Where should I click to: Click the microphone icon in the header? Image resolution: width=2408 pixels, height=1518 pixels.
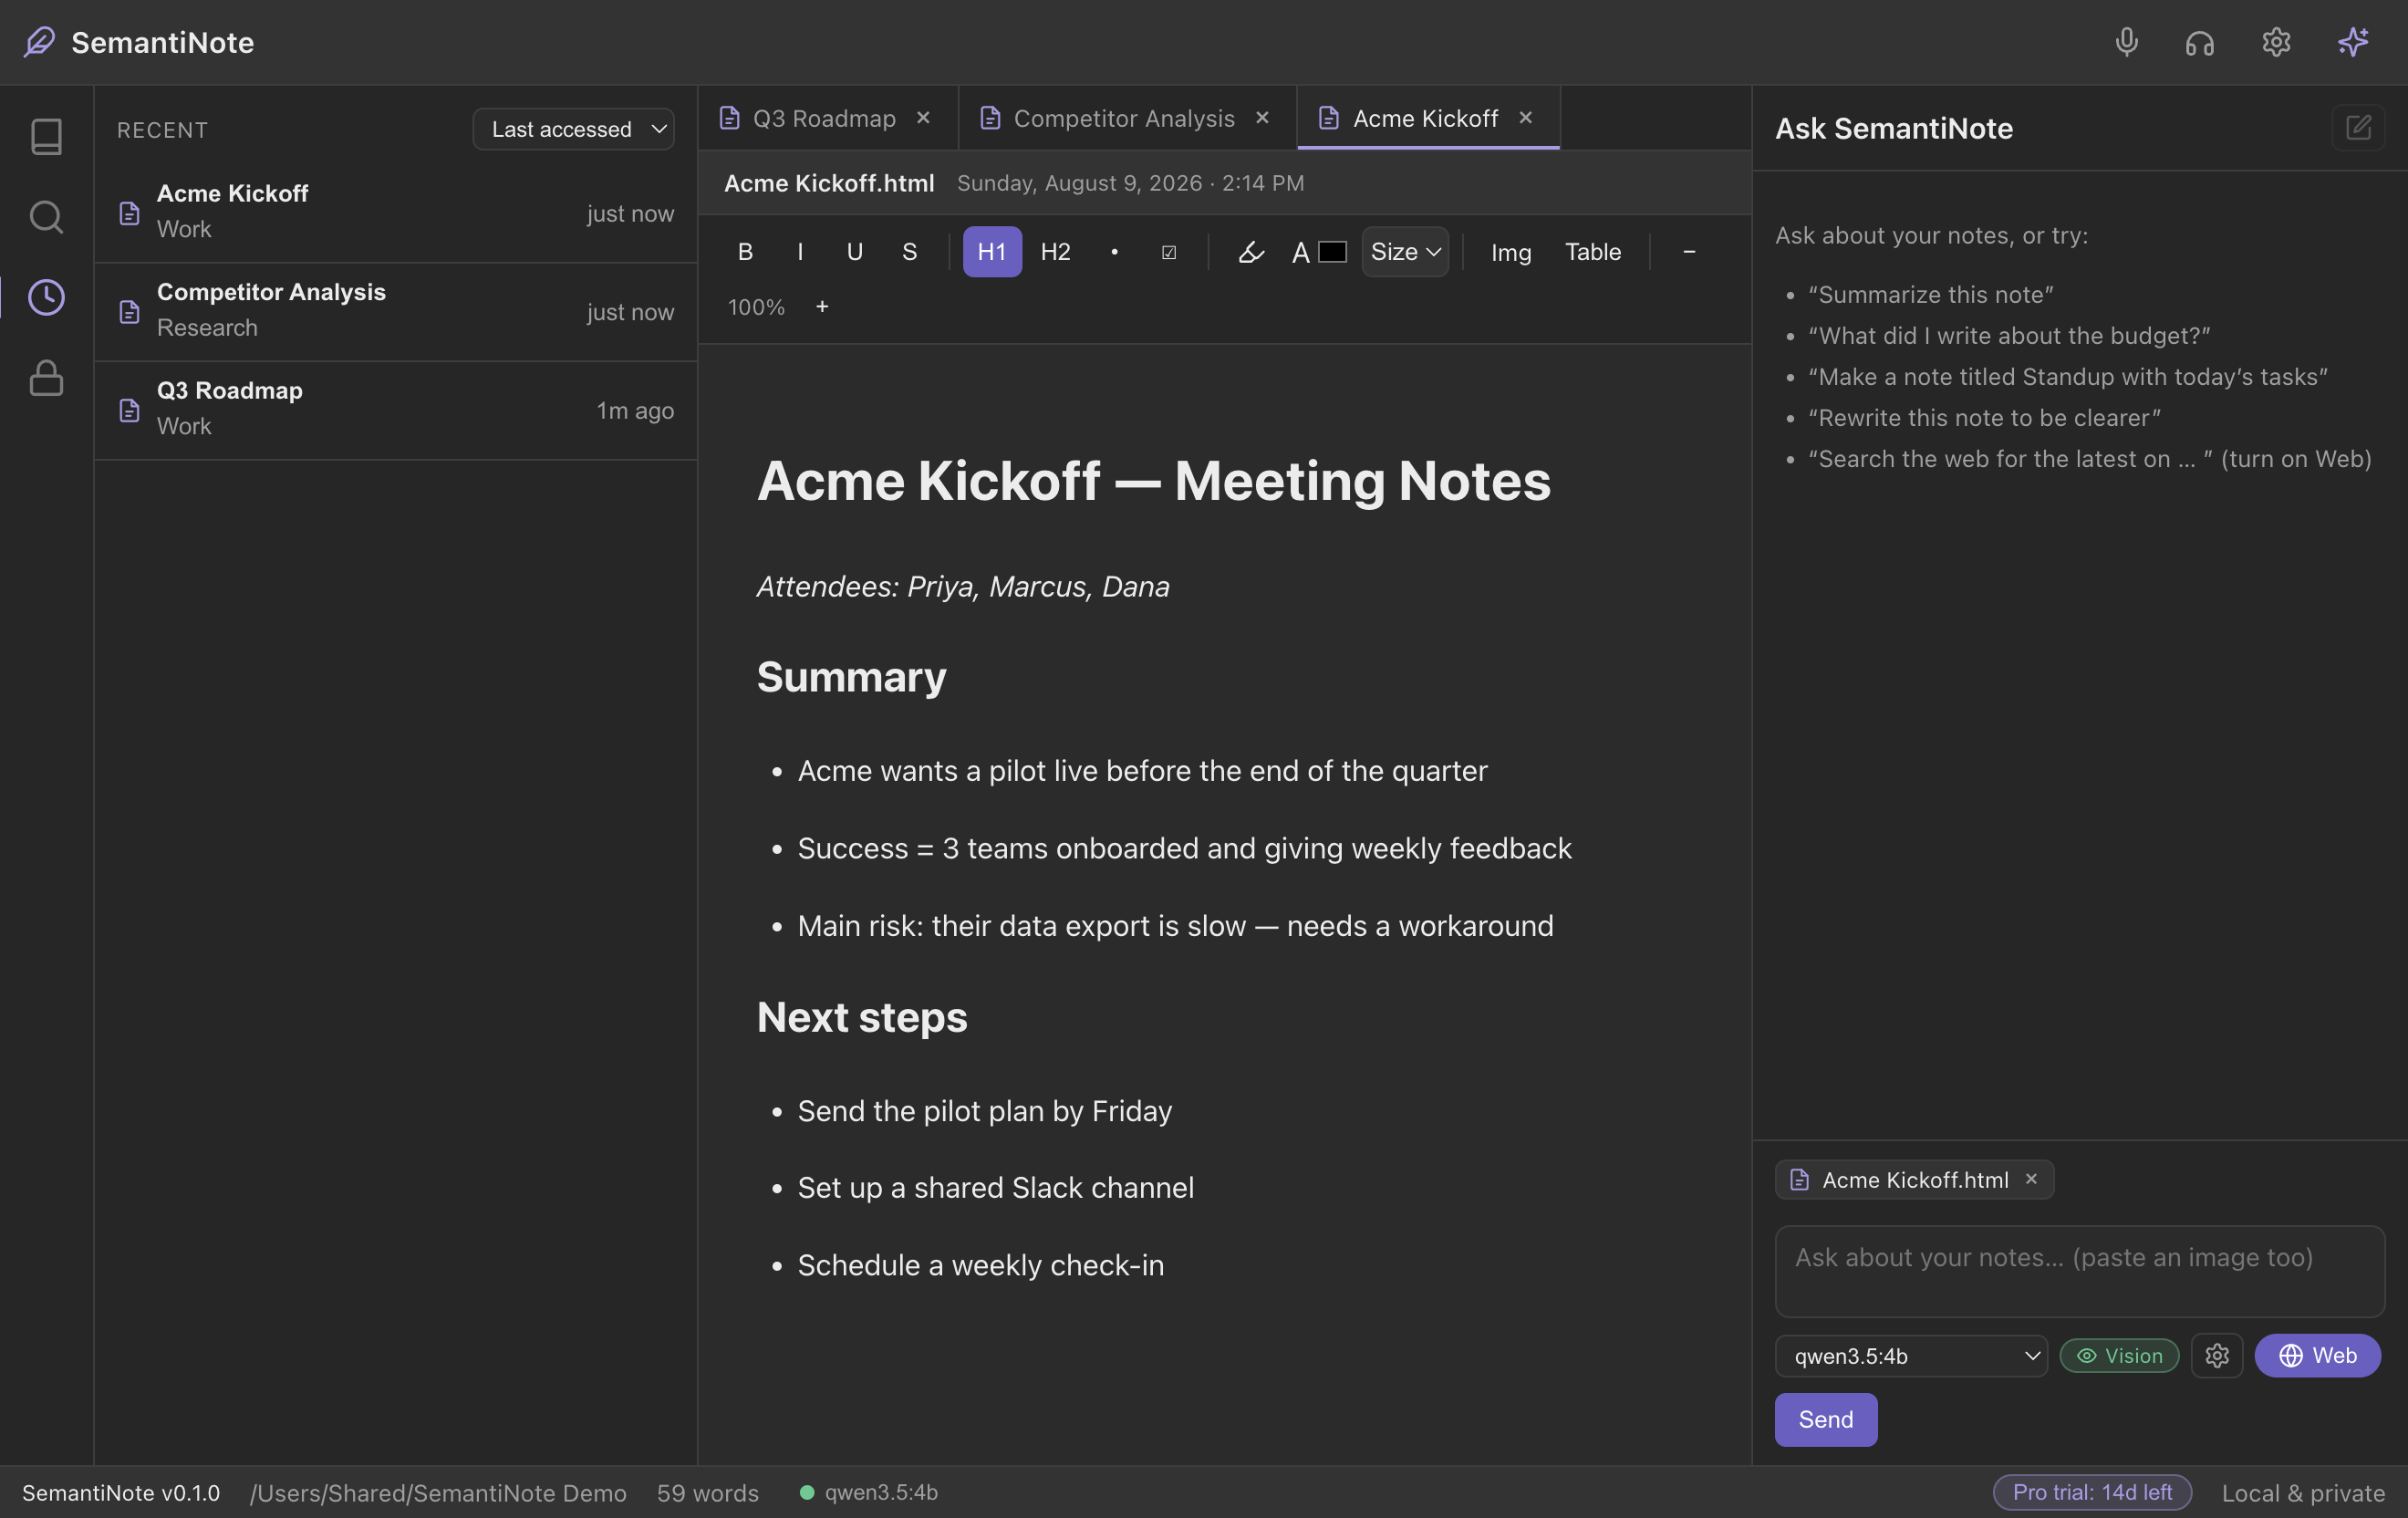[2126, 42]
